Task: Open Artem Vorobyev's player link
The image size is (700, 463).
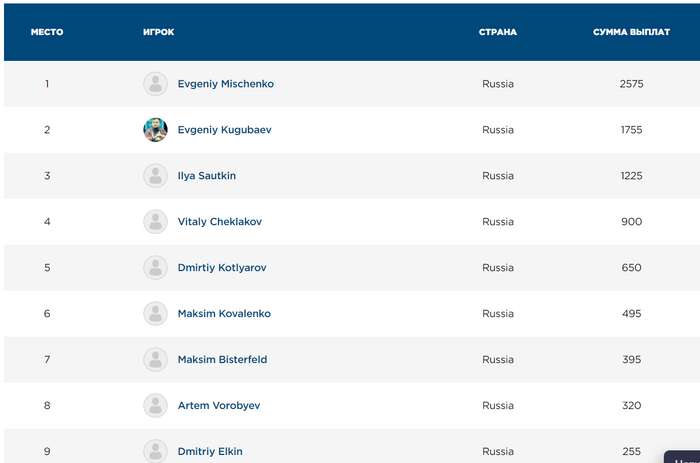Action: (x=217, y=406)
